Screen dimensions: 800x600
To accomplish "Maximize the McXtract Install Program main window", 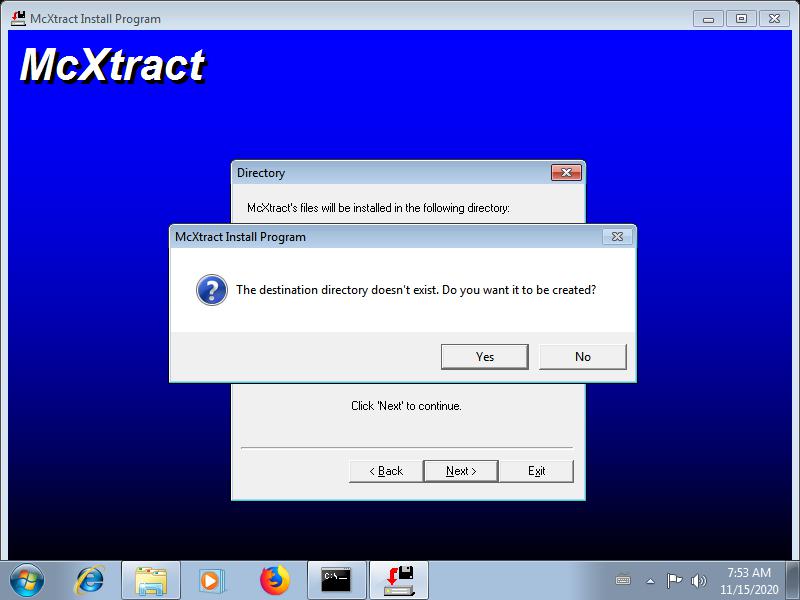I will click(741, 19).
